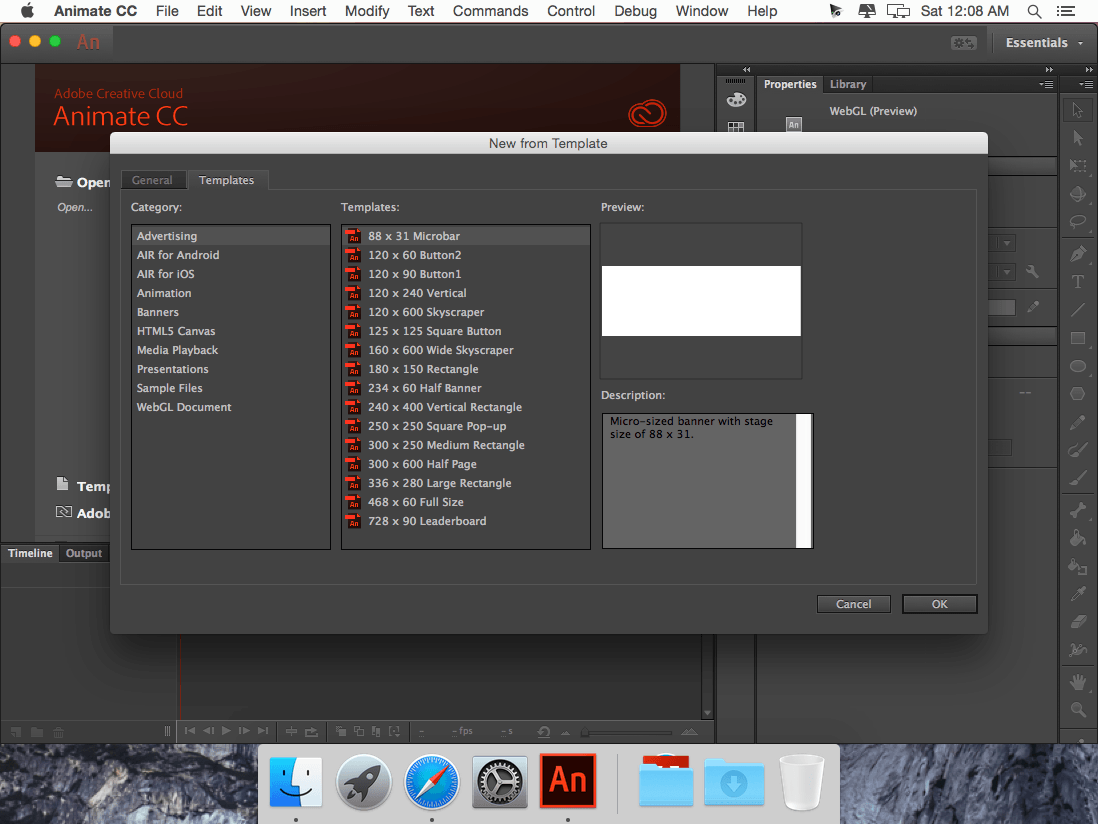This screenshot has width=1098, height=824.
Task: Select the 3D Rotation tool
Action: coord(1078,194)
